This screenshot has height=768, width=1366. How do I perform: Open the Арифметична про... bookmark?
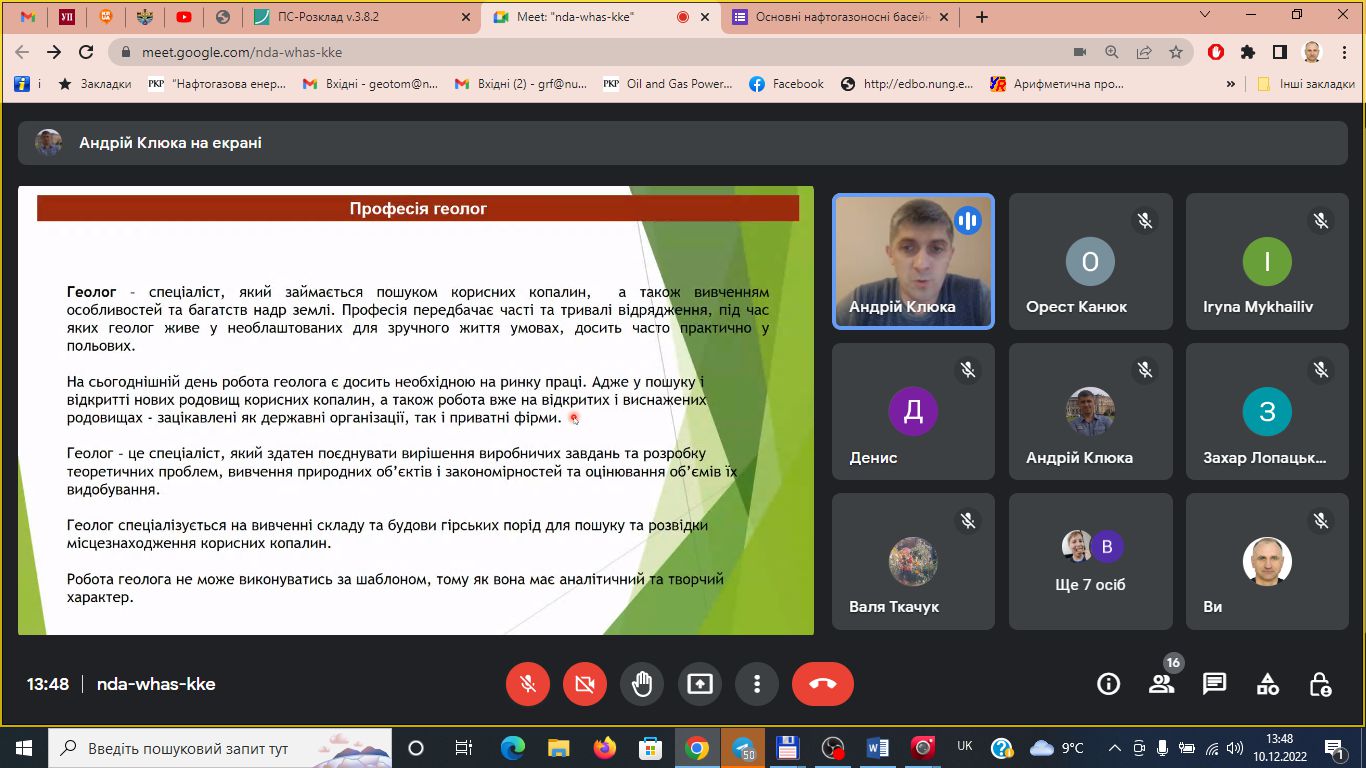point(1057,84)
